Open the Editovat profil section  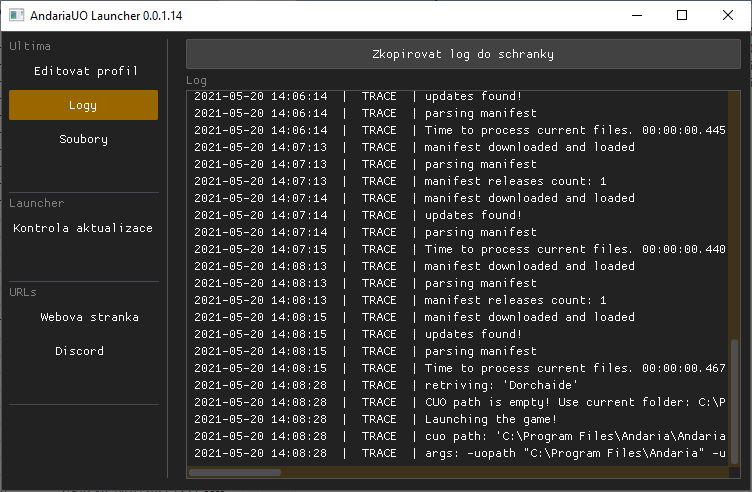tap(84, 71)
